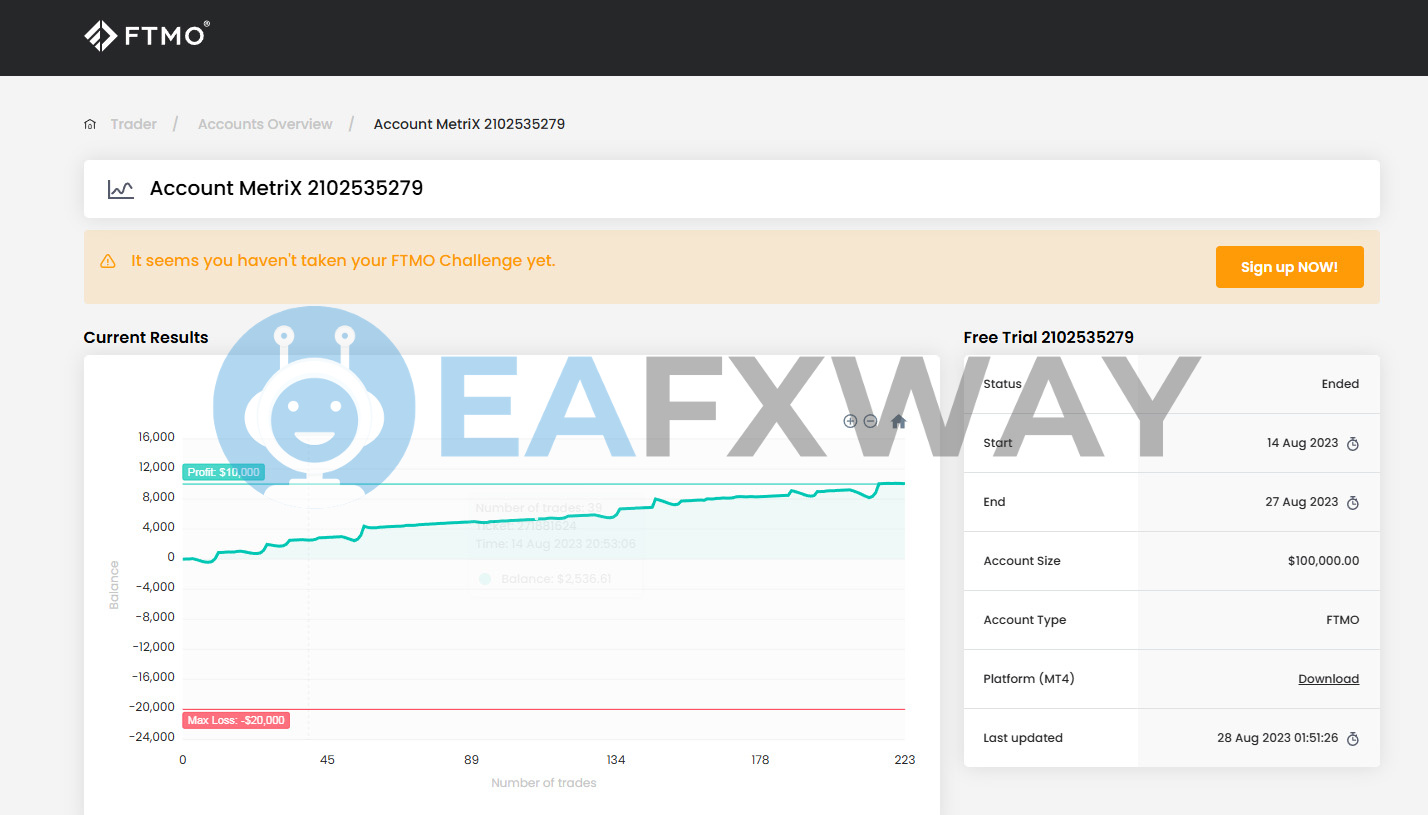Click the timer icon next to End date

pos(1353,503)
